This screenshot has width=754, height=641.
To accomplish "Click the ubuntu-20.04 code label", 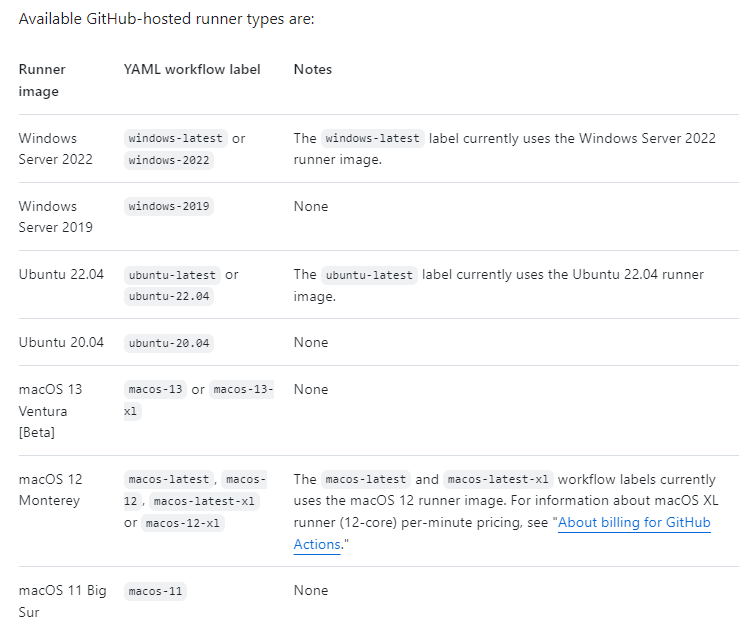I will [x=169, y=343].
